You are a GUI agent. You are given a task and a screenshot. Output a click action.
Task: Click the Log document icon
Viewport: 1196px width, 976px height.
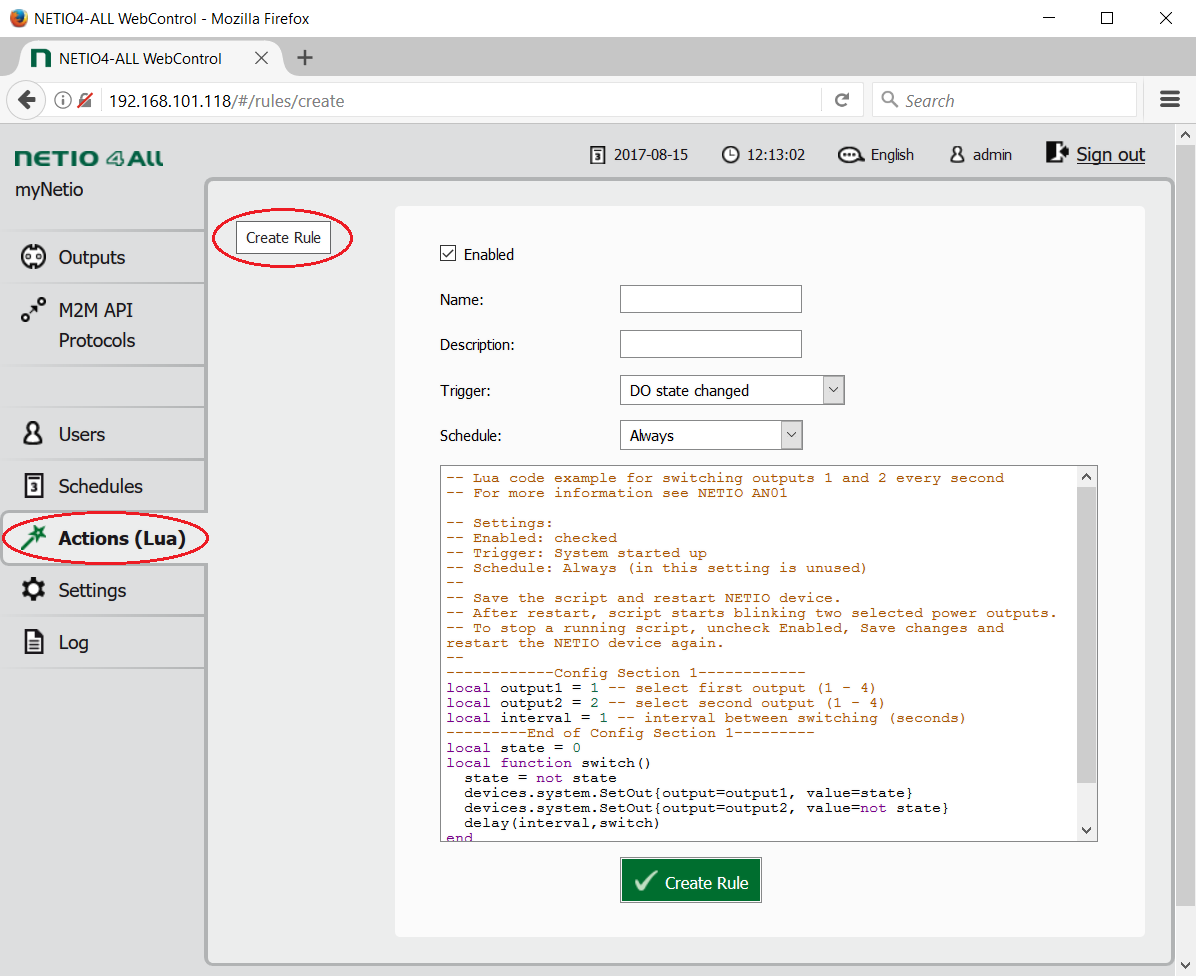pos(33,642)
